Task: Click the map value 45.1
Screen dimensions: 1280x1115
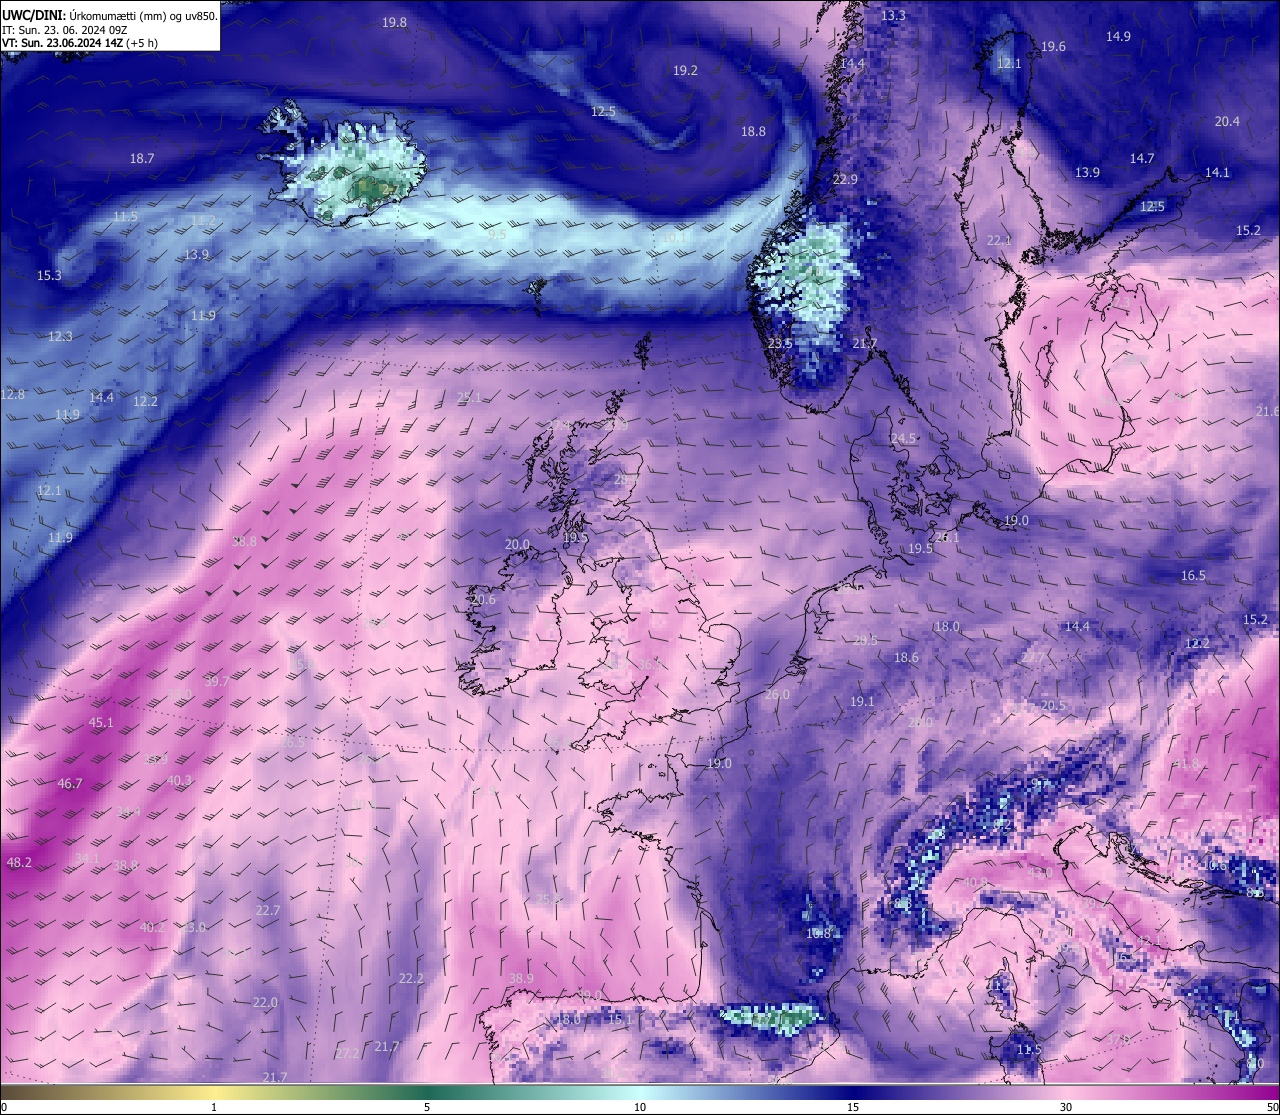Action: [x=101, y=722]
